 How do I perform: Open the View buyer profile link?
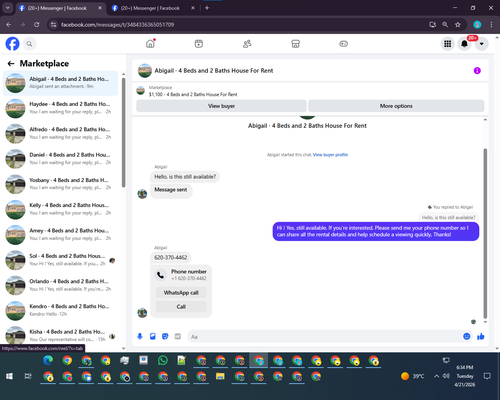pyautogui.click(x=330, y=155)
